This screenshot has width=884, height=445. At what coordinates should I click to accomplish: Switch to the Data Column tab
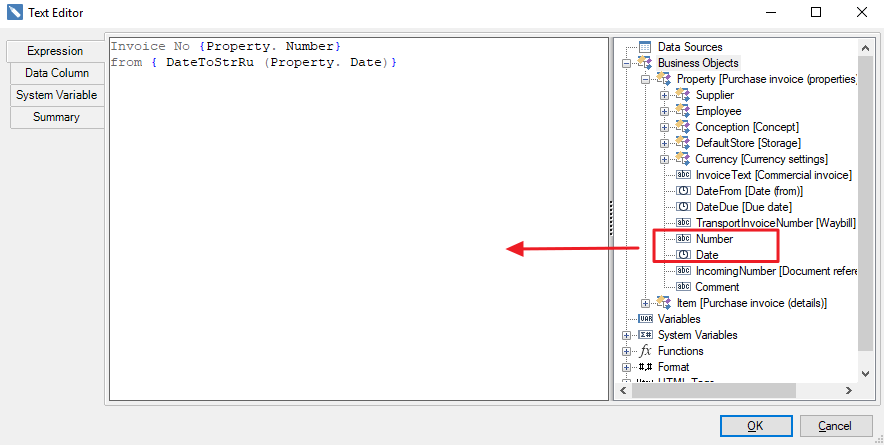point(57,73)
